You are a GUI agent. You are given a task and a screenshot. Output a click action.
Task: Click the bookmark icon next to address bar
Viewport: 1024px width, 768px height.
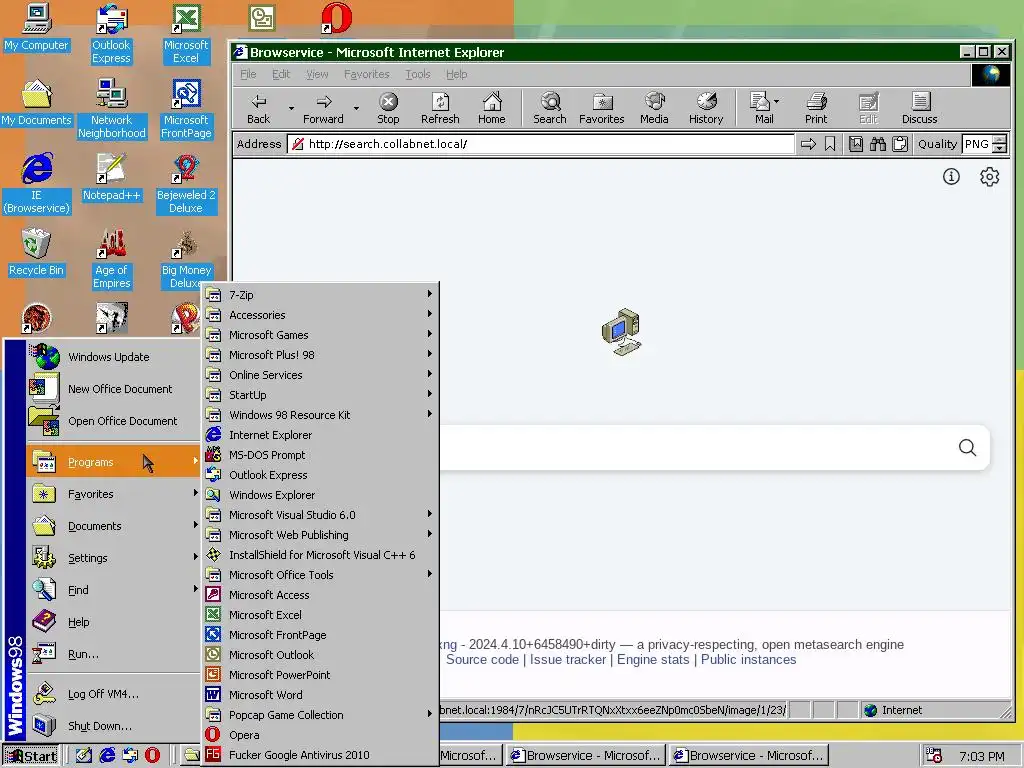pos(830,144)
